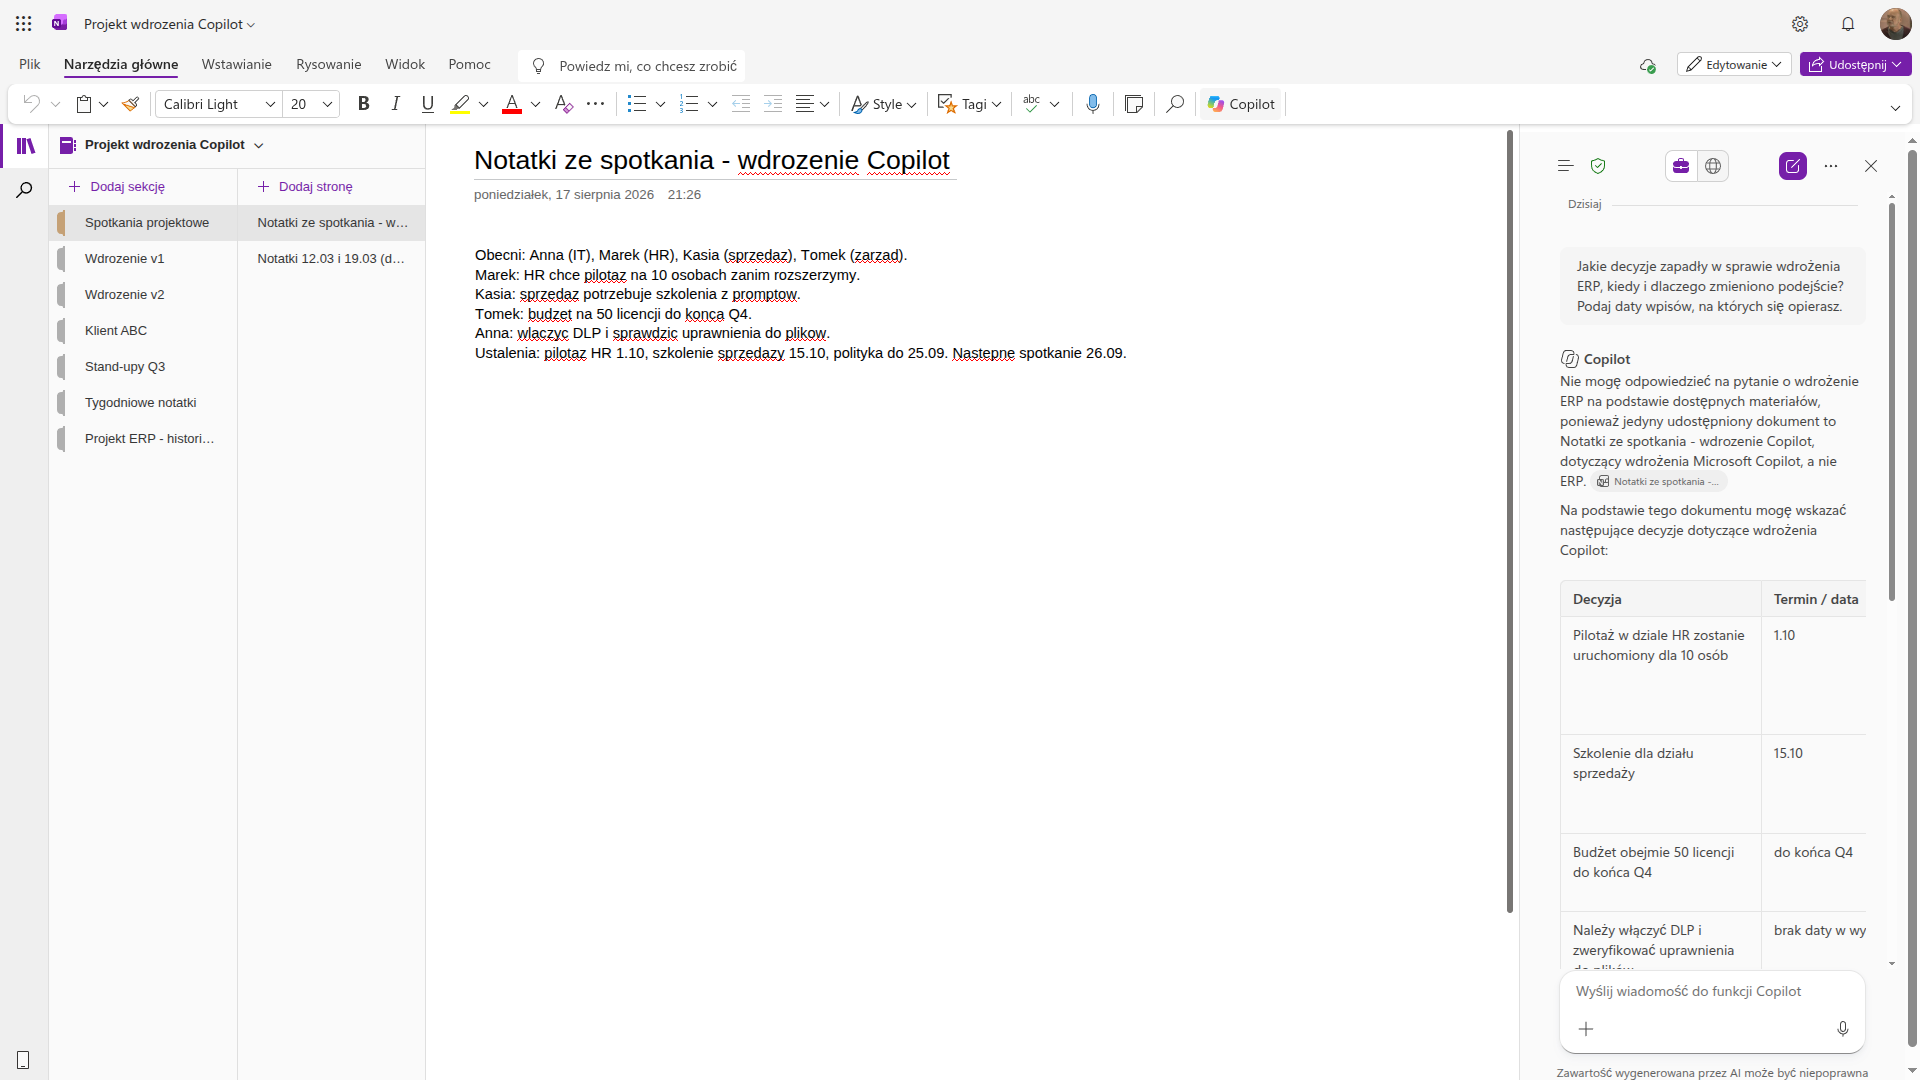Open the More font options ellipsis

tap(596, 104)
